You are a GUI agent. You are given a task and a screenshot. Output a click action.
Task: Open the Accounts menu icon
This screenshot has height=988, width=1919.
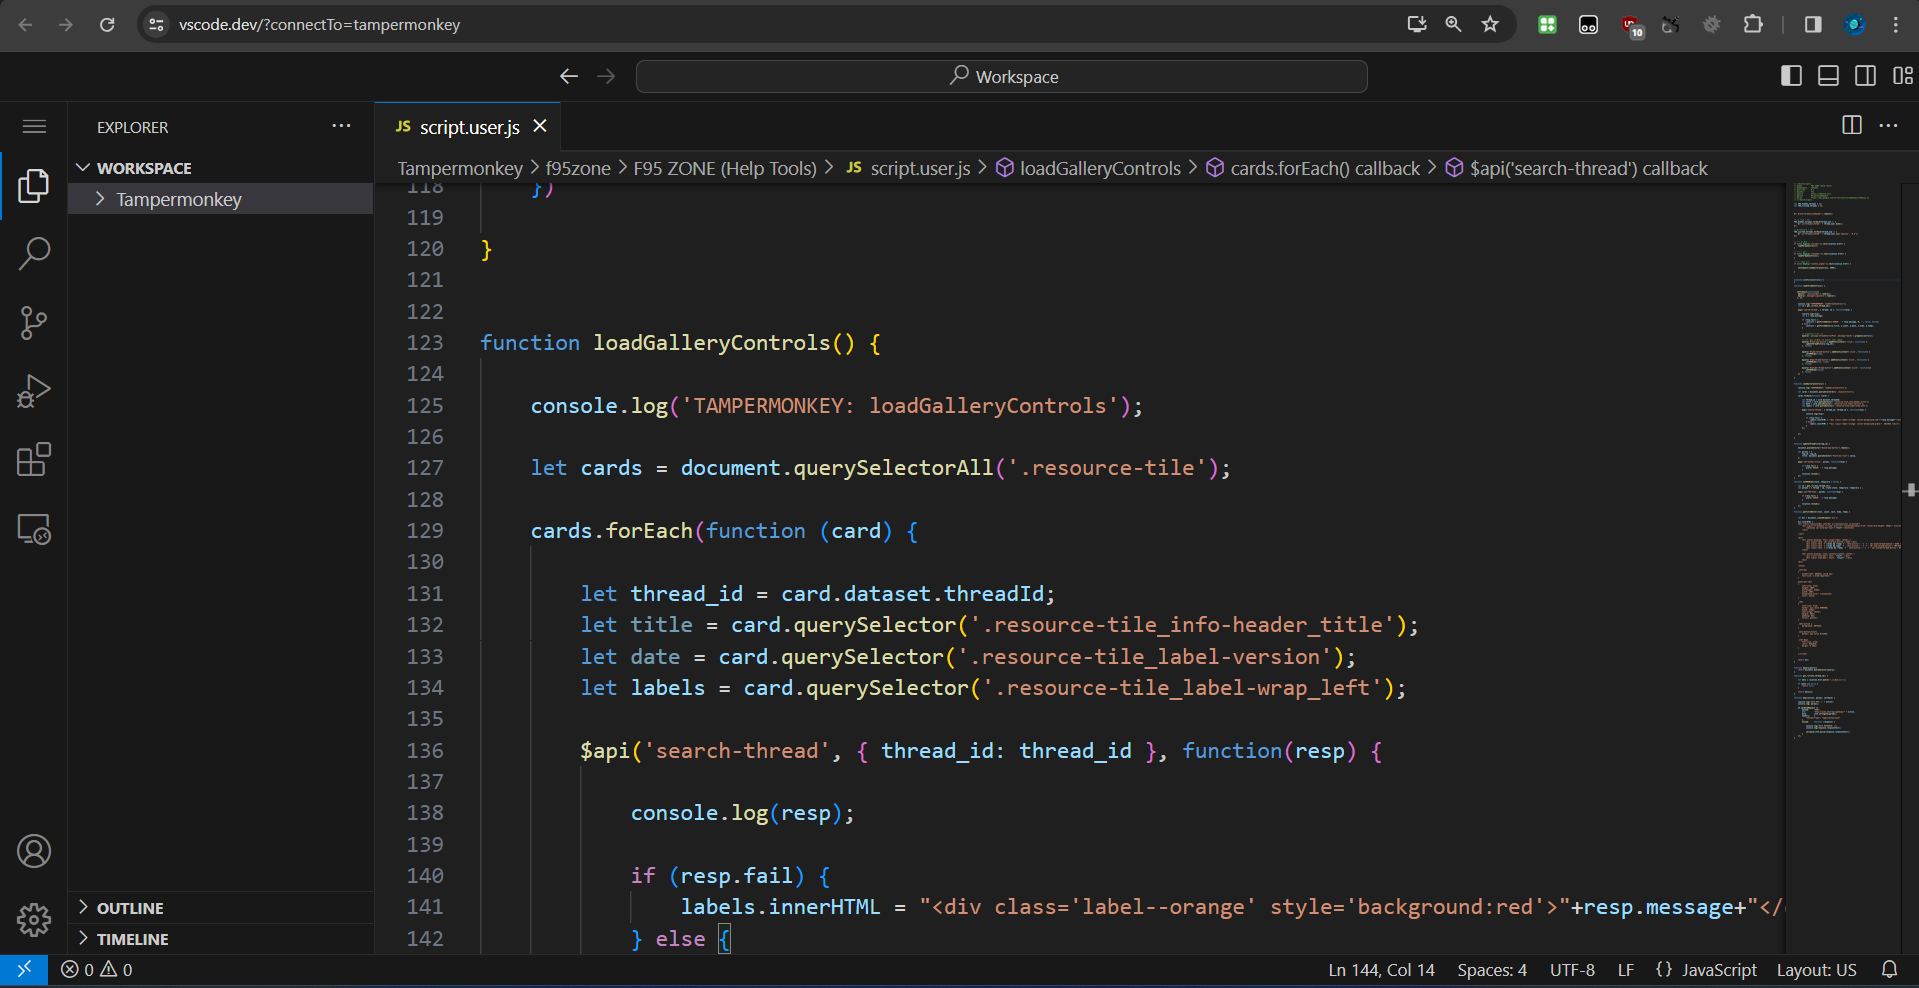pos(34,851)
